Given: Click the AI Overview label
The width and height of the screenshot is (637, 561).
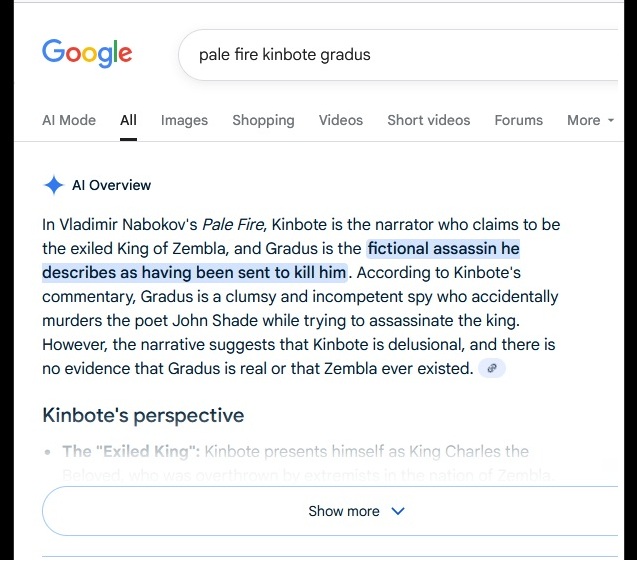Looking at the screenshot, I should (112, 185).
